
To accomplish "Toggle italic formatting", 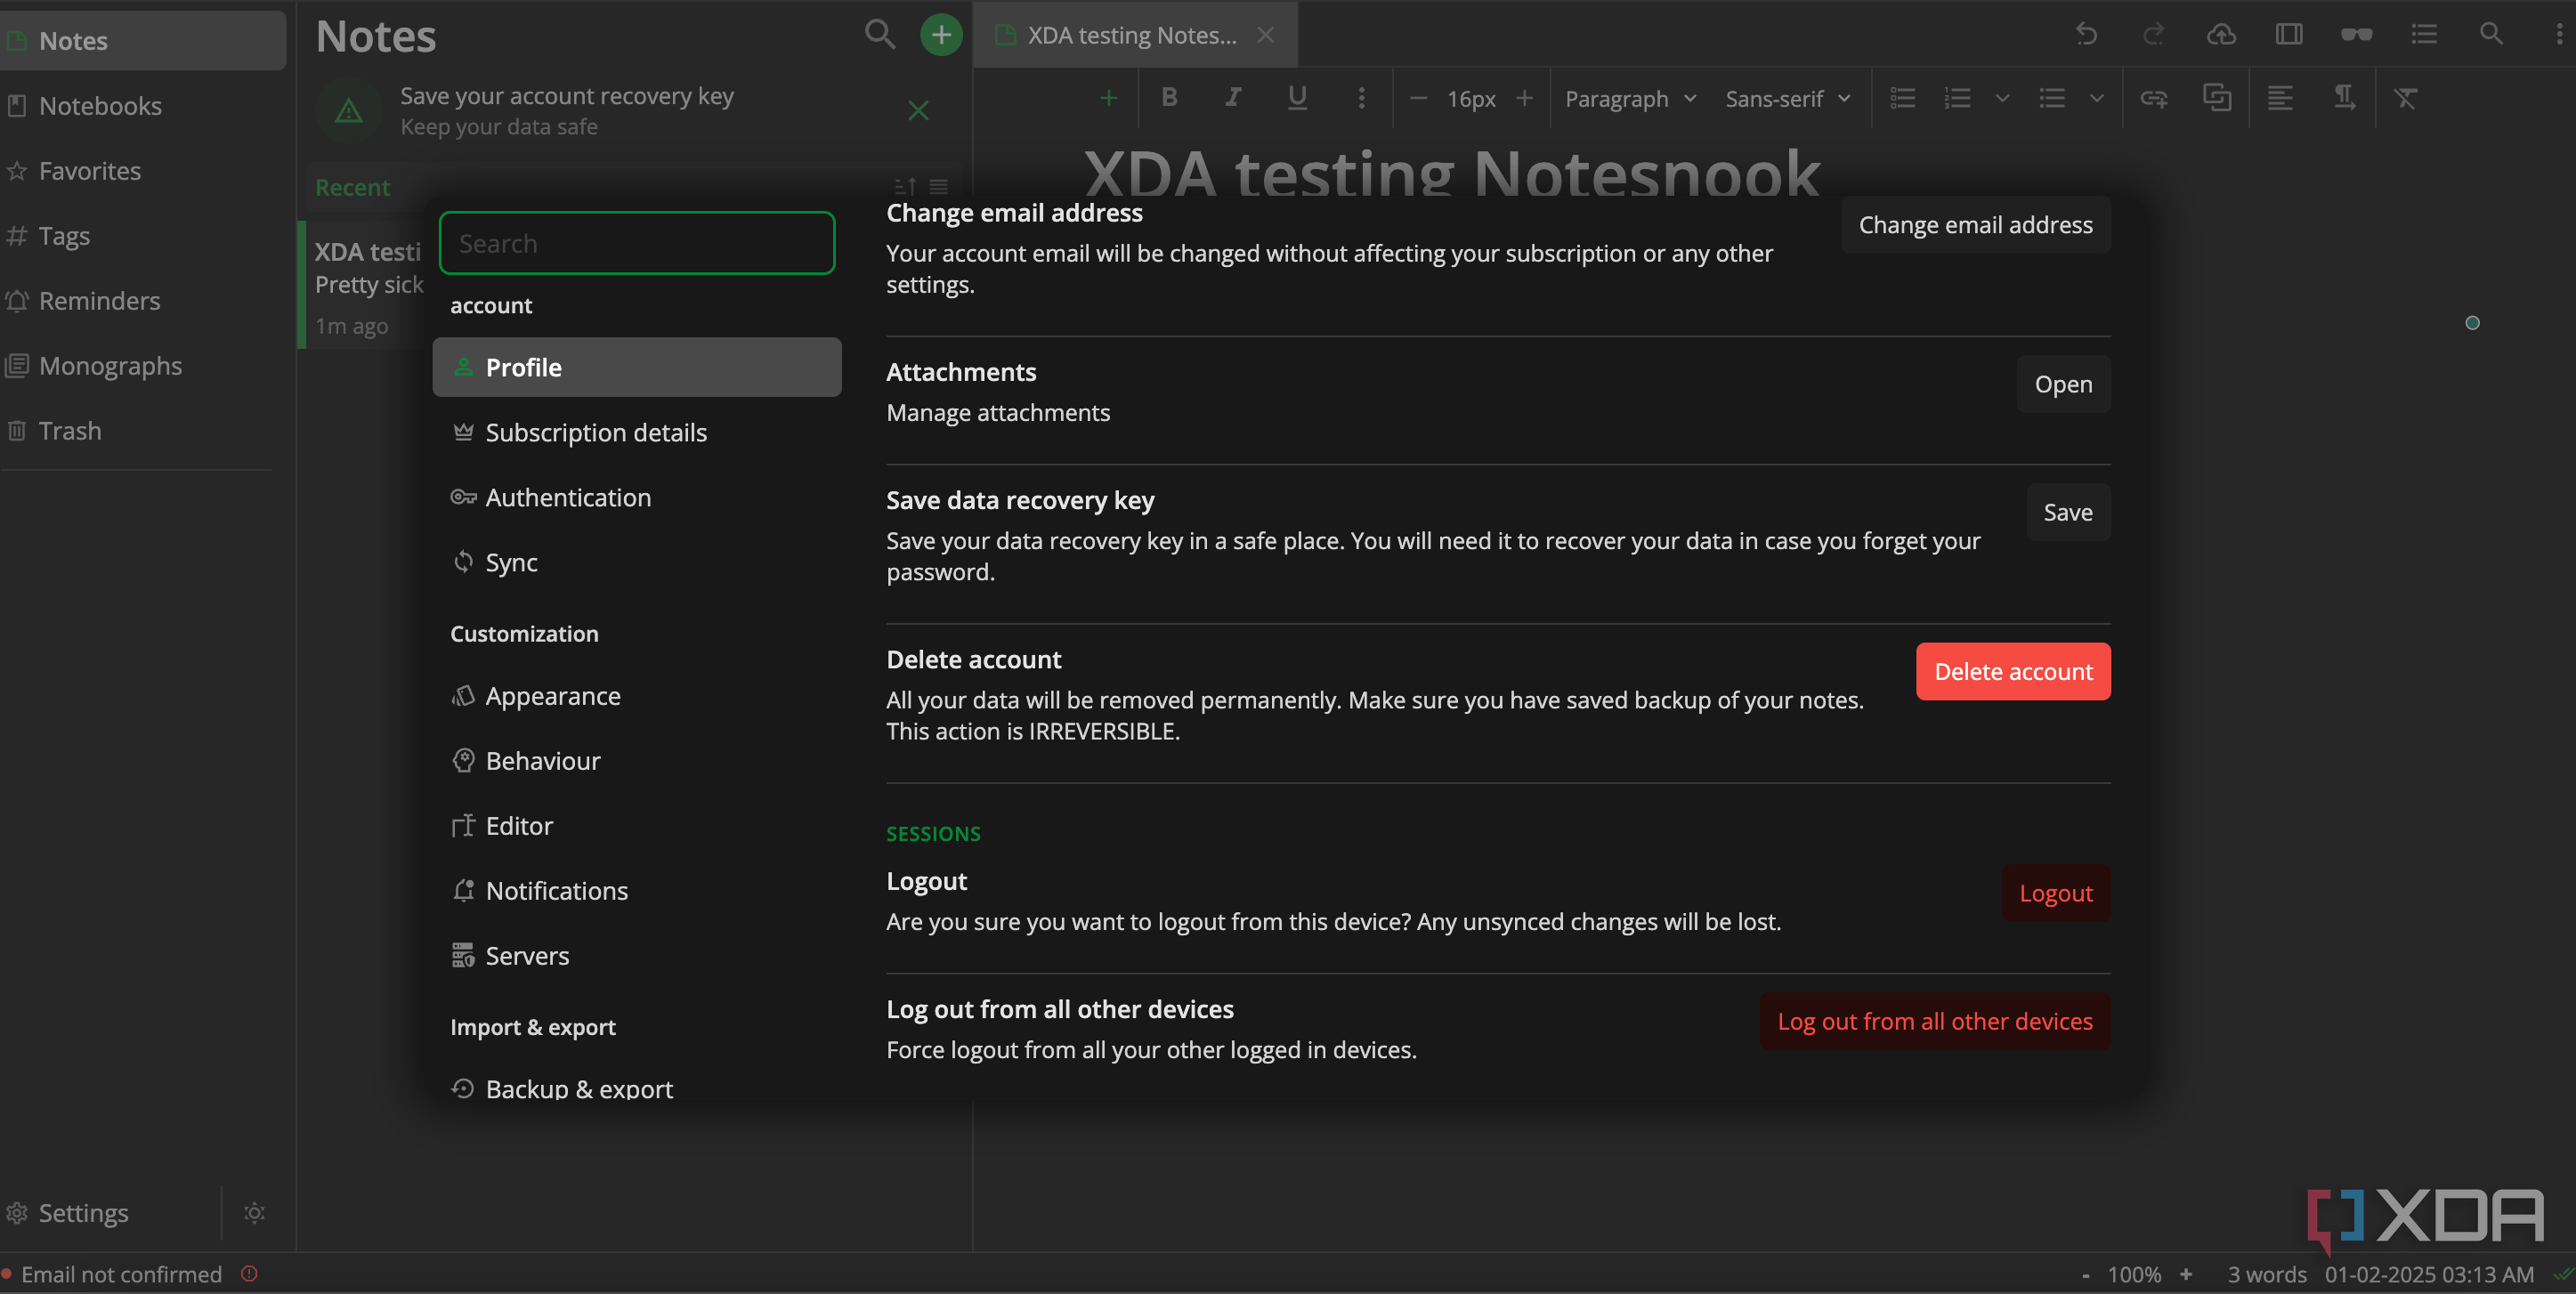I will point(1231,98).
